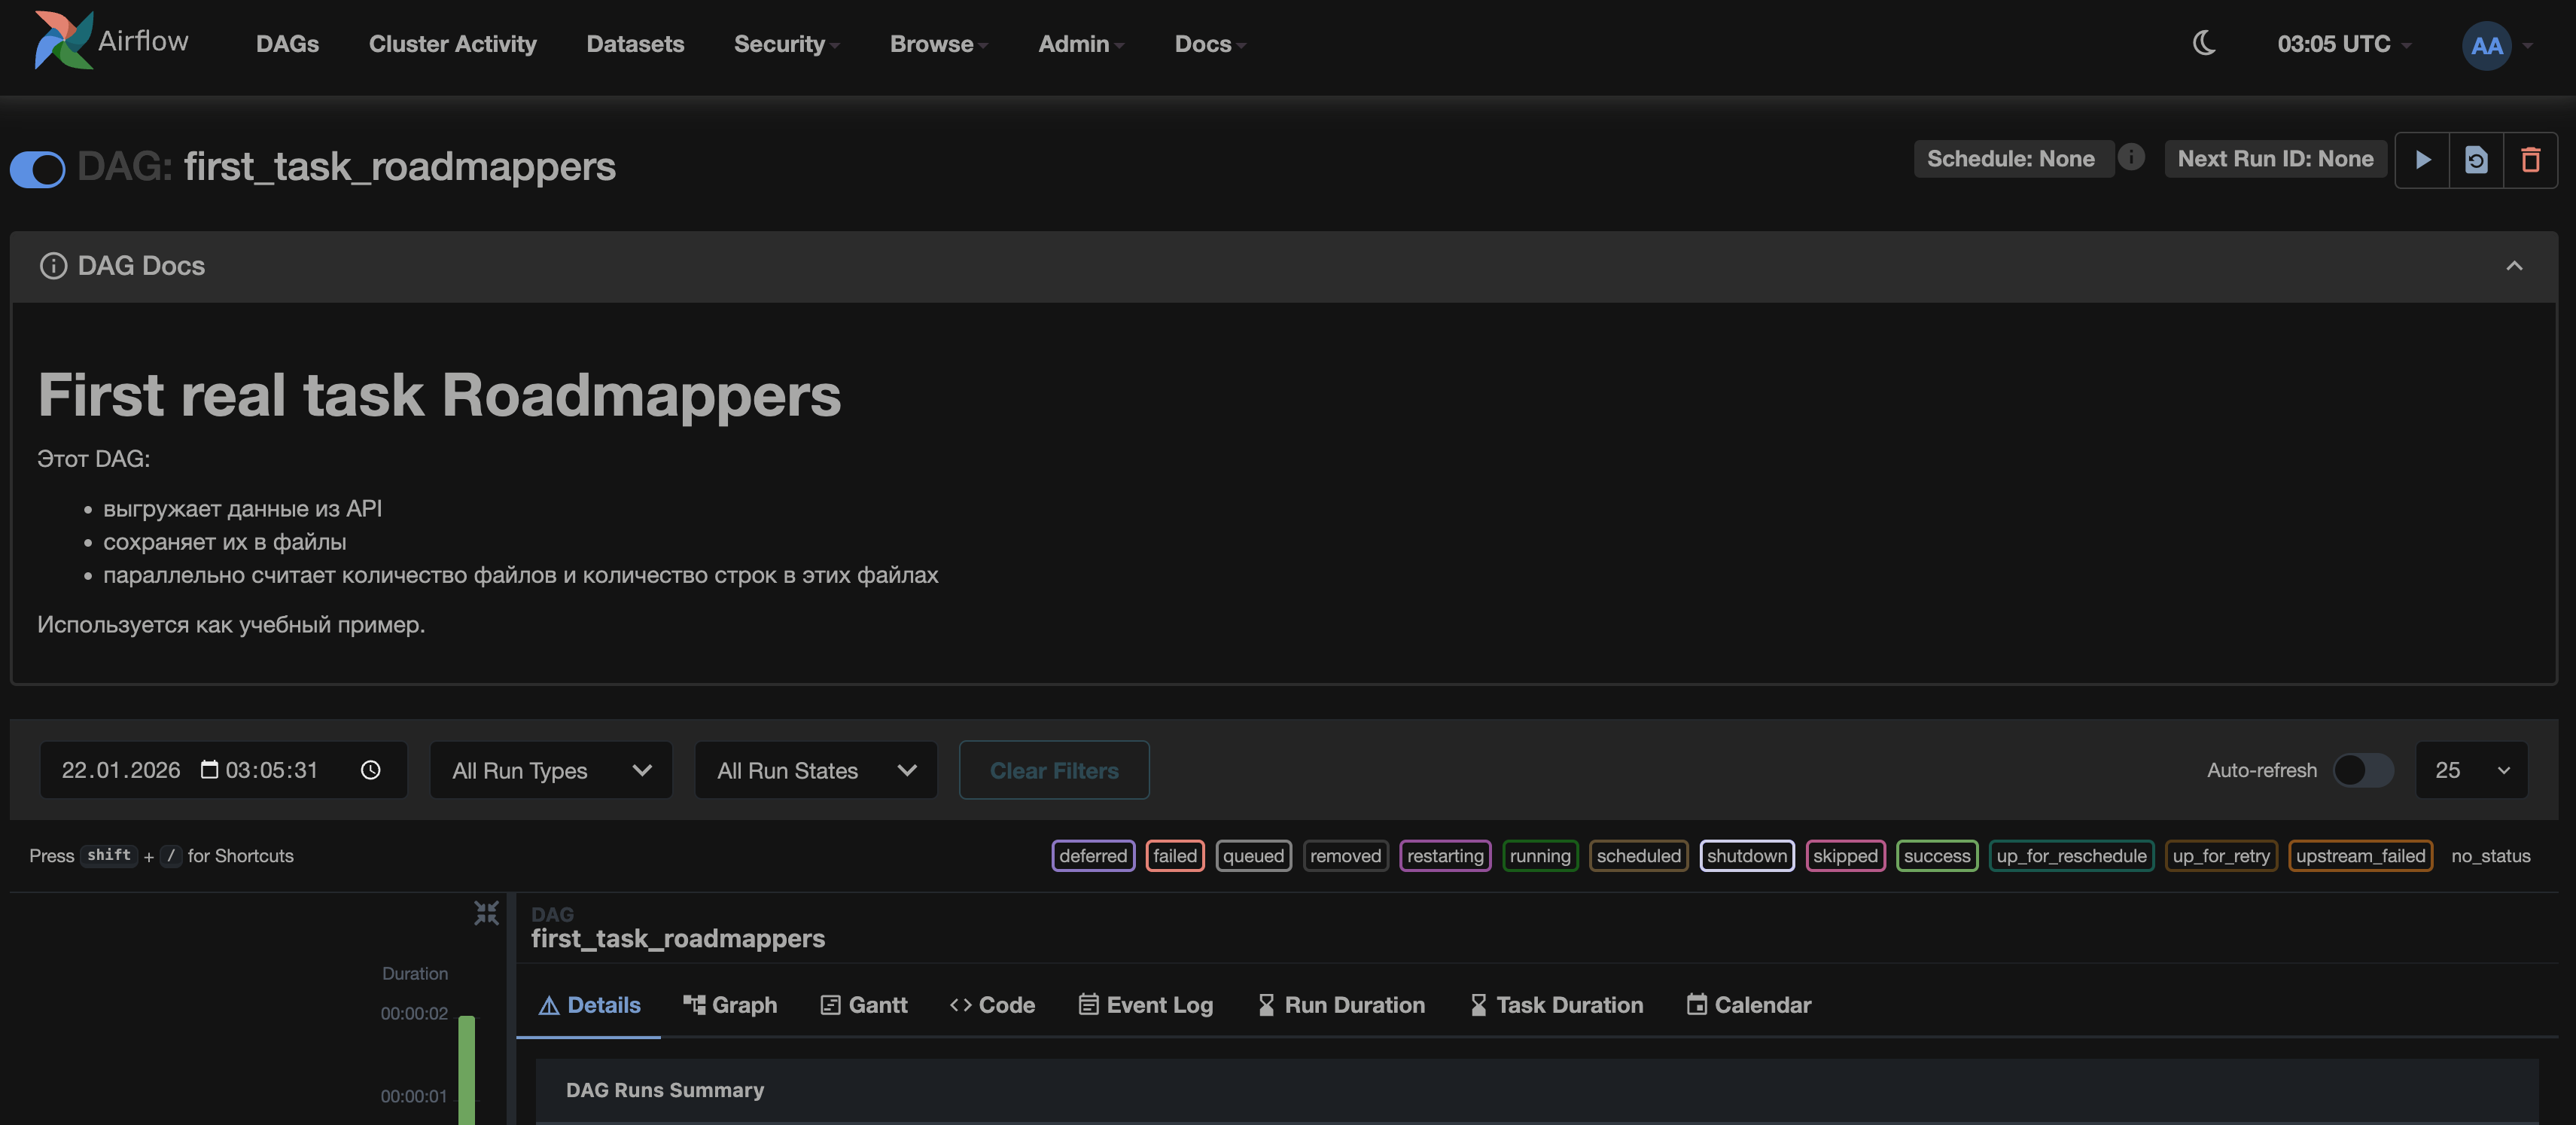
Task: Open the time picker clock icon
Action: (370, 770)
